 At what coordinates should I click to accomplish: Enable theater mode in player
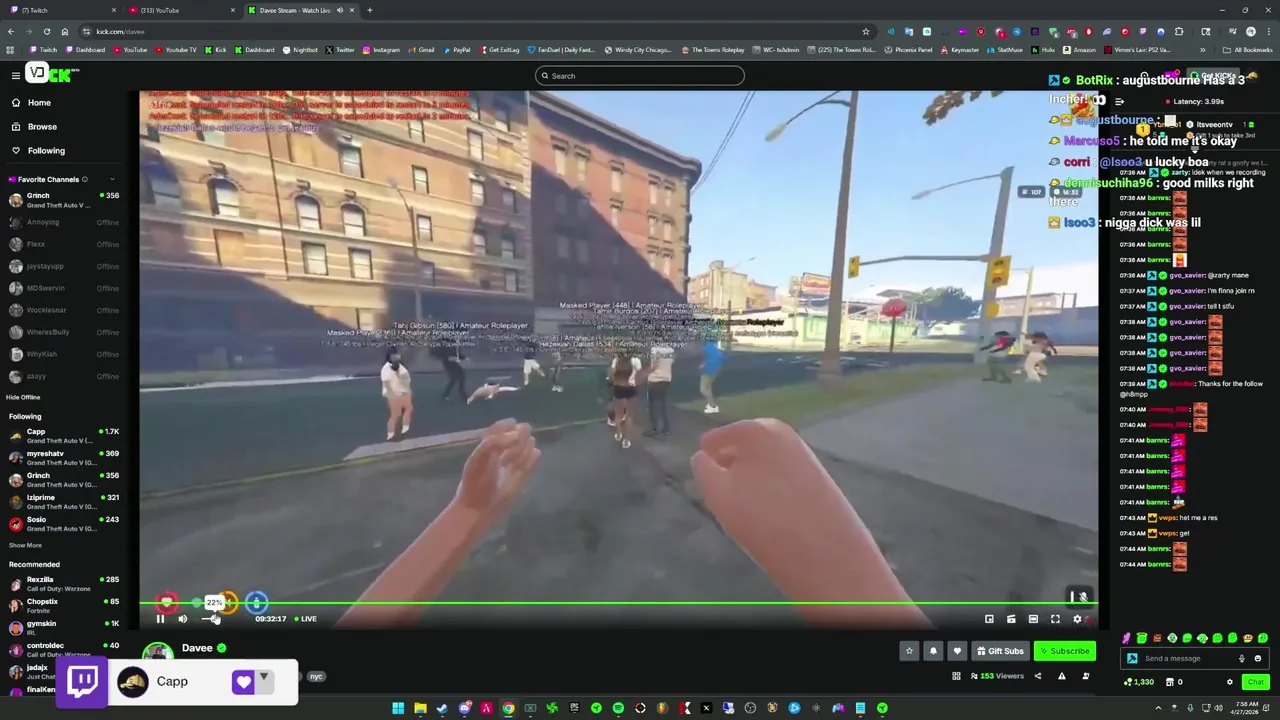1033,619
